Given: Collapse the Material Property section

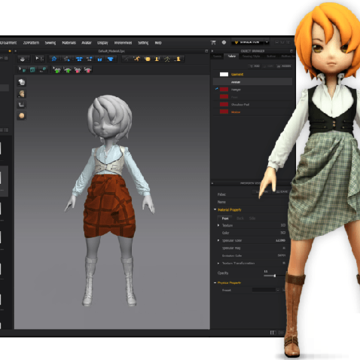Looking at the screenshot, I should [215, 210].
